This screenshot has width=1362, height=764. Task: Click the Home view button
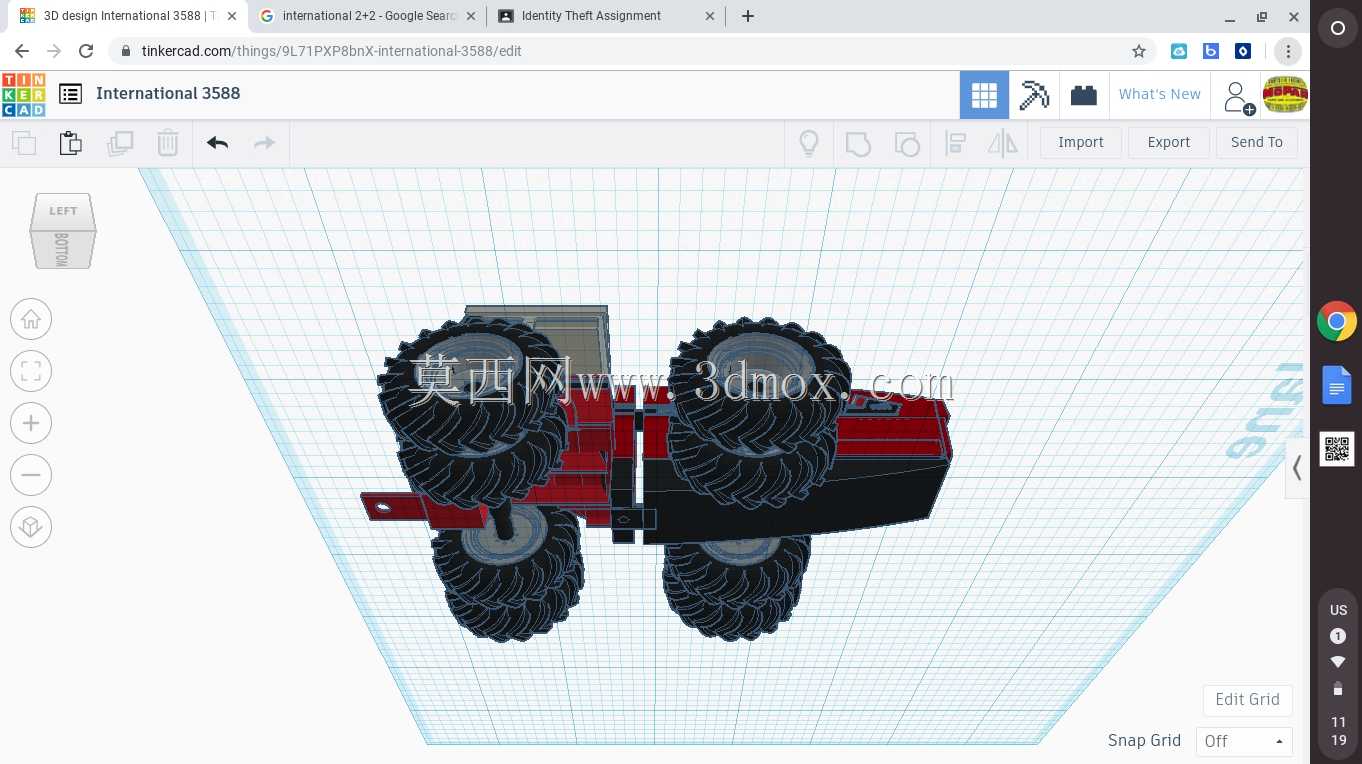pyautogui.click(x=31, y=319)
